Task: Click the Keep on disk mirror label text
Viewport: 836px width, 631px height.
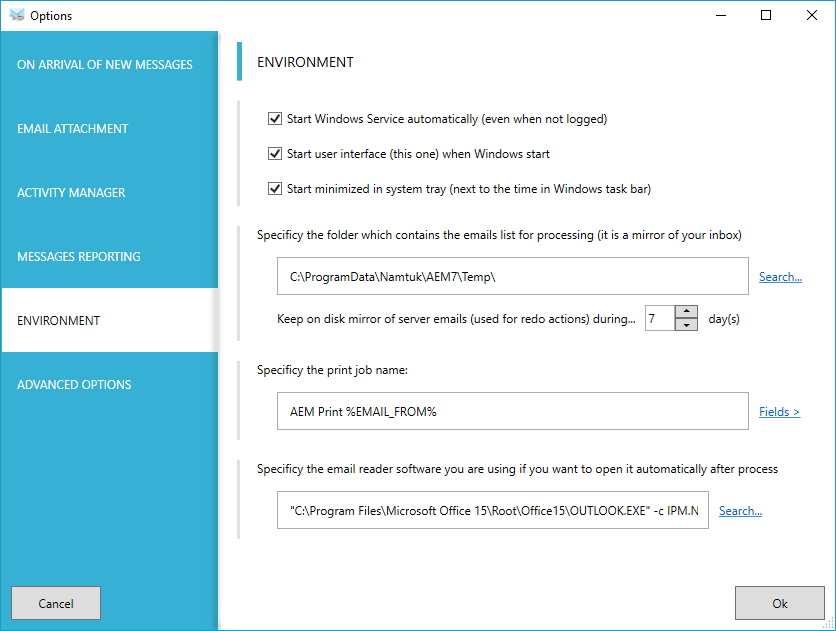Action: click(456, 319)
